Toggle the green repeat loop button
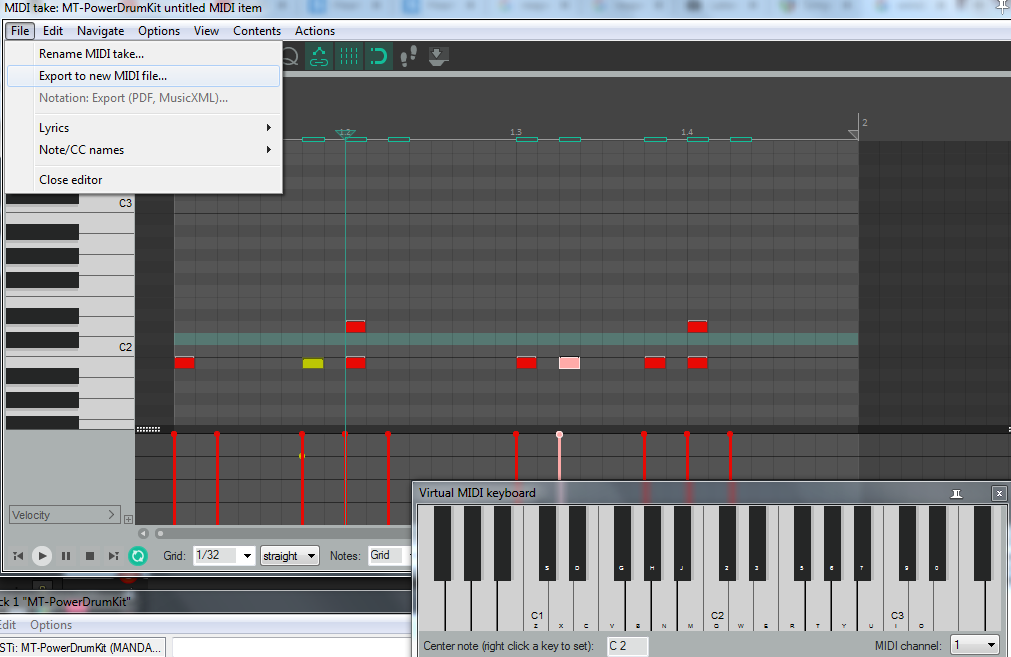The image size is (1011, 657). [x=138, y=556]
